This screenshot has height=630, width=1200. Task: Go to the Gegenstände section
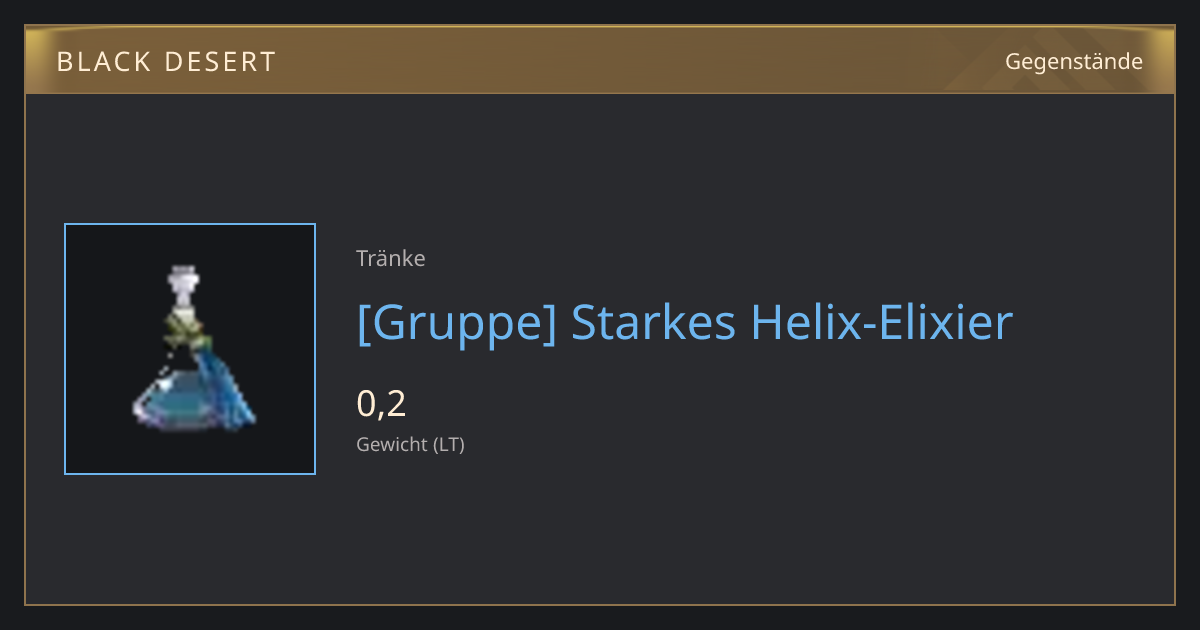tap(1074, 62)
